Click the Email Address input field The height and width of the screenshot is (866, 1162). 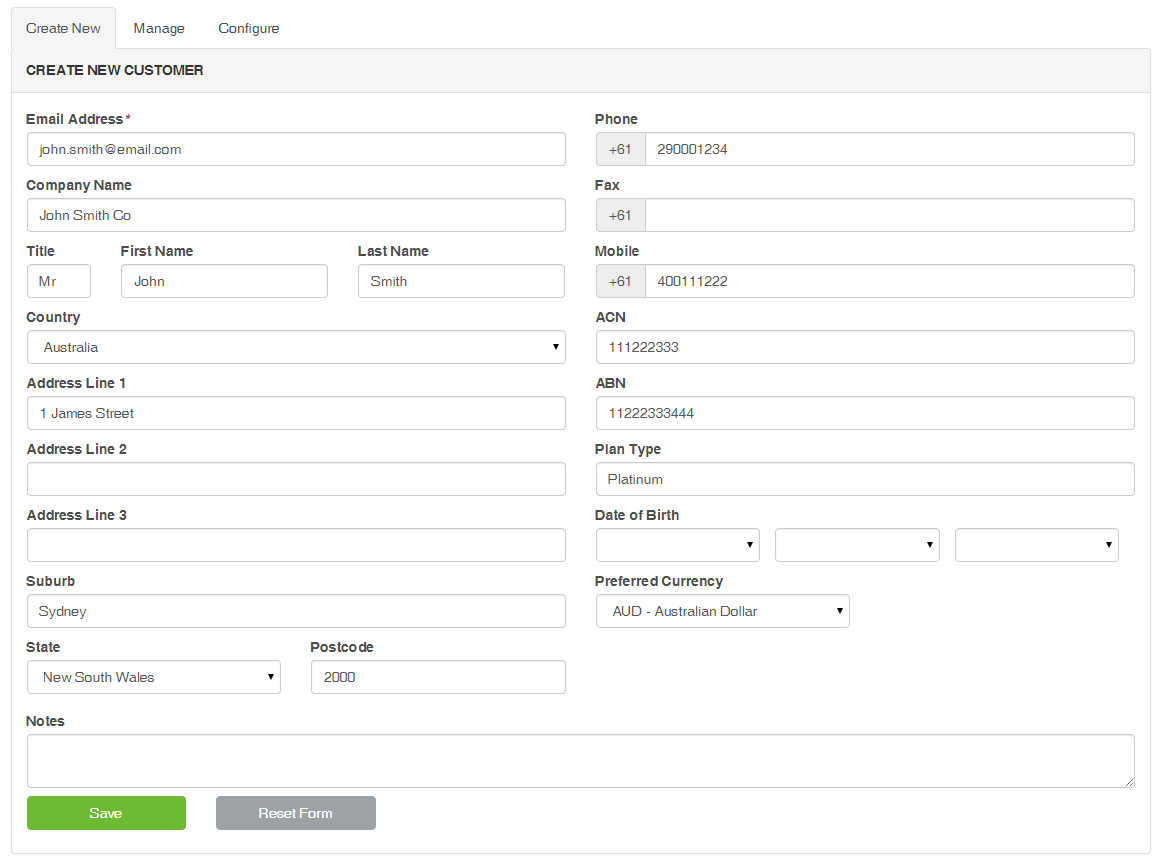click(296, 149)
